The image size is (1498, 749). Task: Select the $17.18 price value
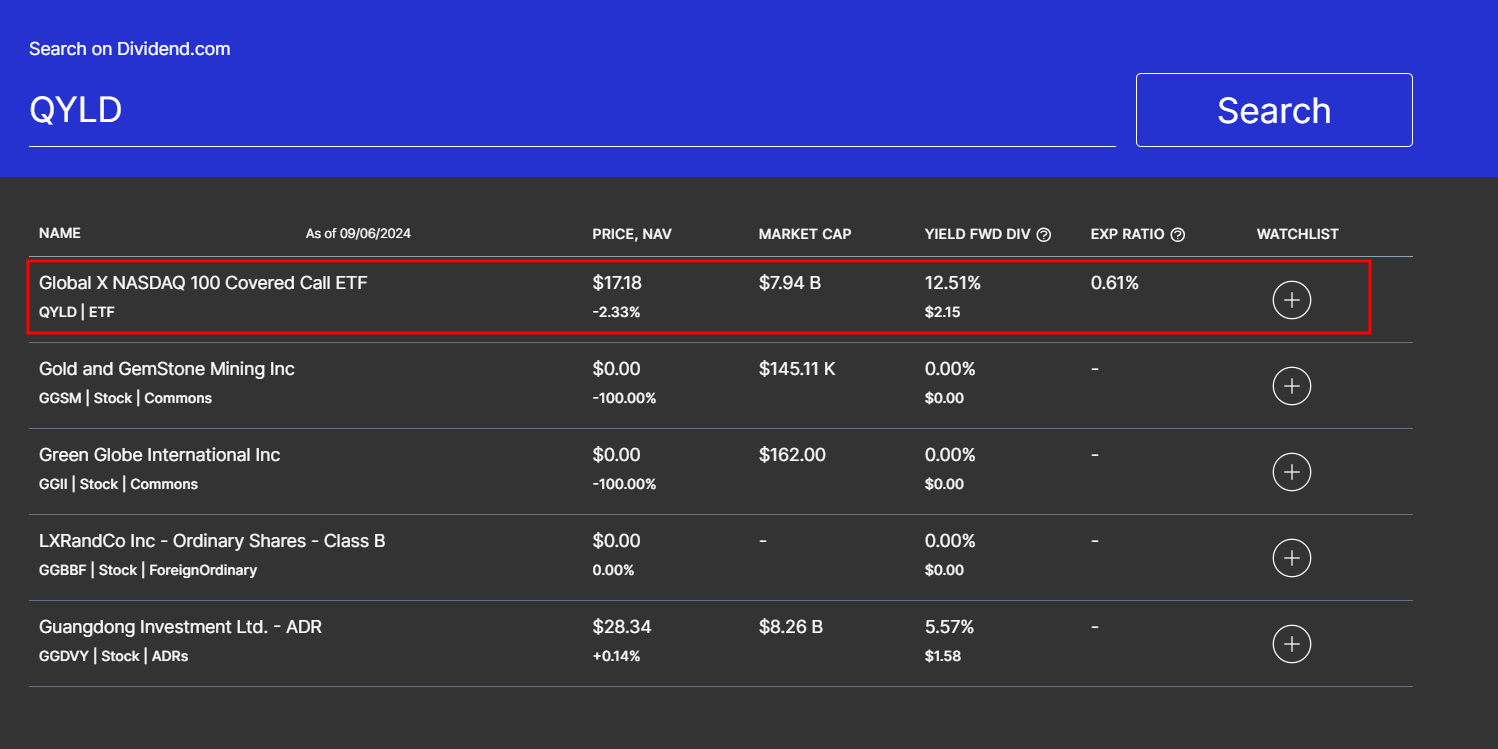617,283
